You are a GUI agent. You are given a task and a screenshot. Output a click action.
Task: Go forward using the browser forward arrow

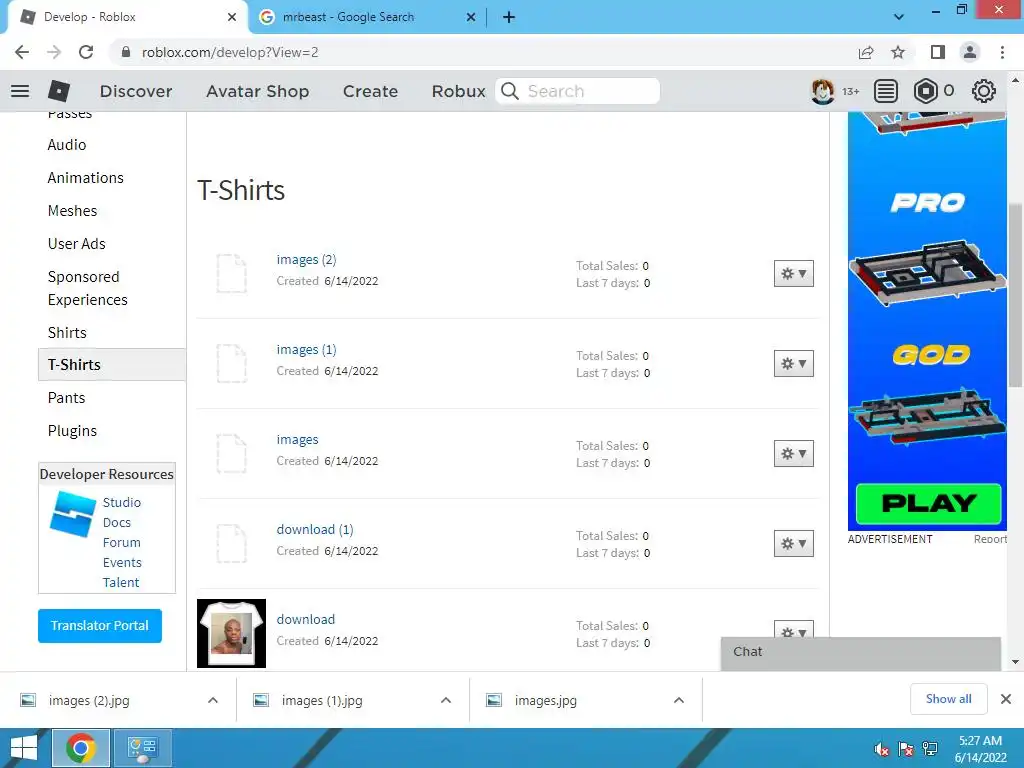[54, 52]
